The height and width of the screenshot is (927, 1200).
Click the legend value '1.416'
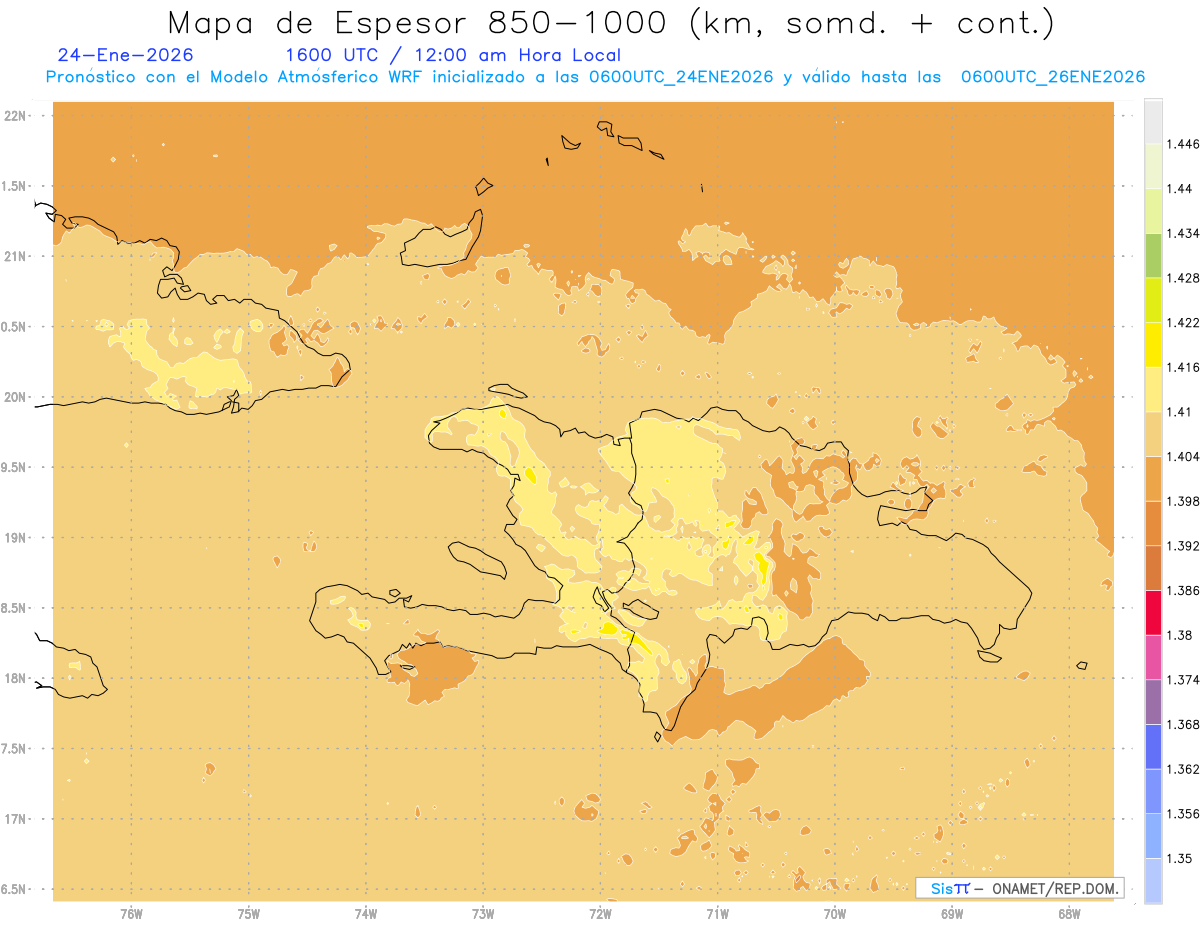click(x=1184, y=367)
